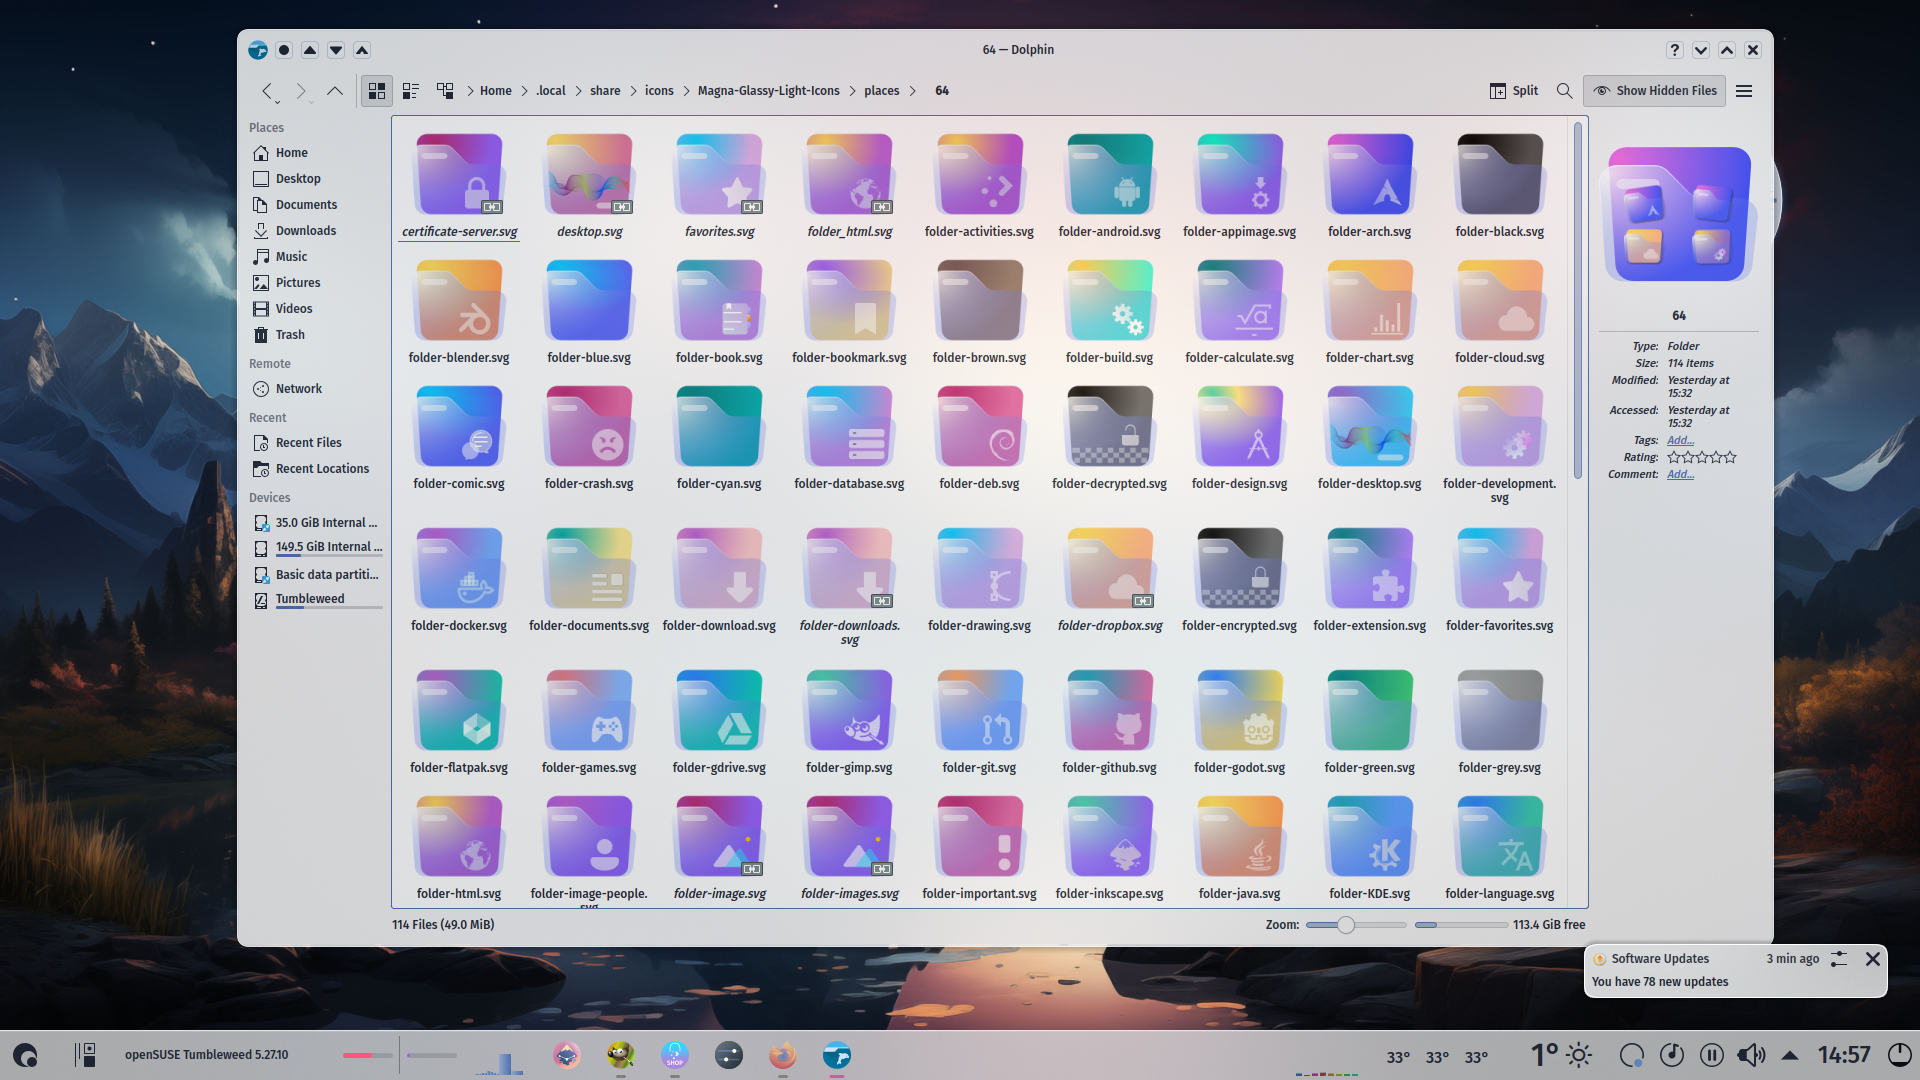Screen dimensions: 1920x1080
Task: Configure Software Updates notification settings
Action: click(x=1839, y=959)
